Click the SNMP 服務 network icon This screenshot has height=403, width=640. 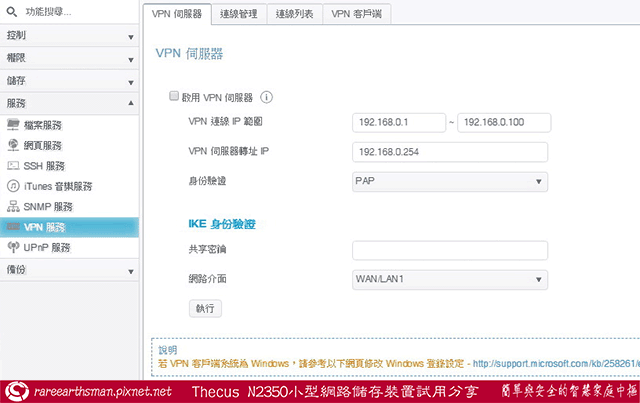pos(13,206)
